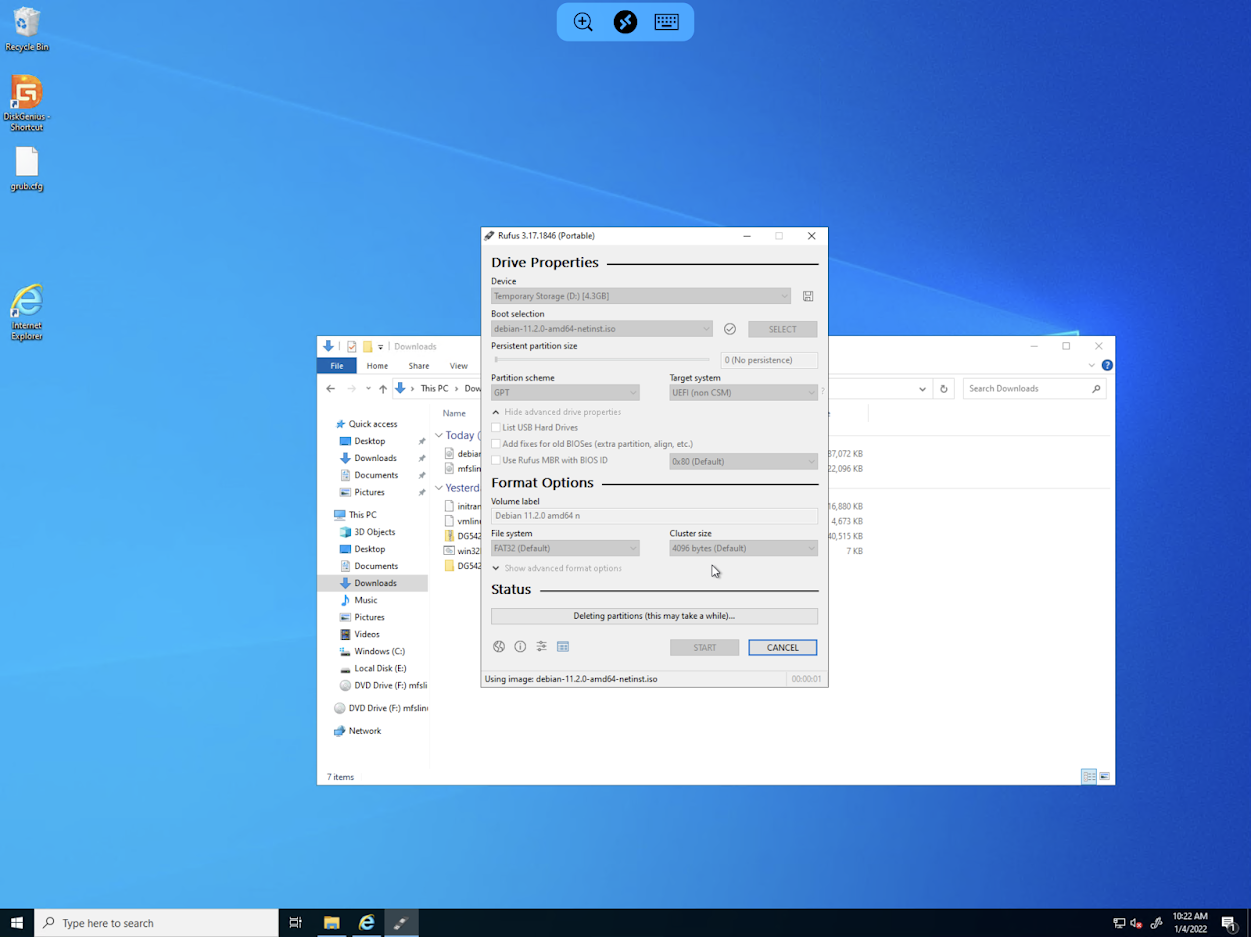This screenshot has width=1251, height=937.
Task: Click the remote session zoom icon
Action: [x=583, y=22]
